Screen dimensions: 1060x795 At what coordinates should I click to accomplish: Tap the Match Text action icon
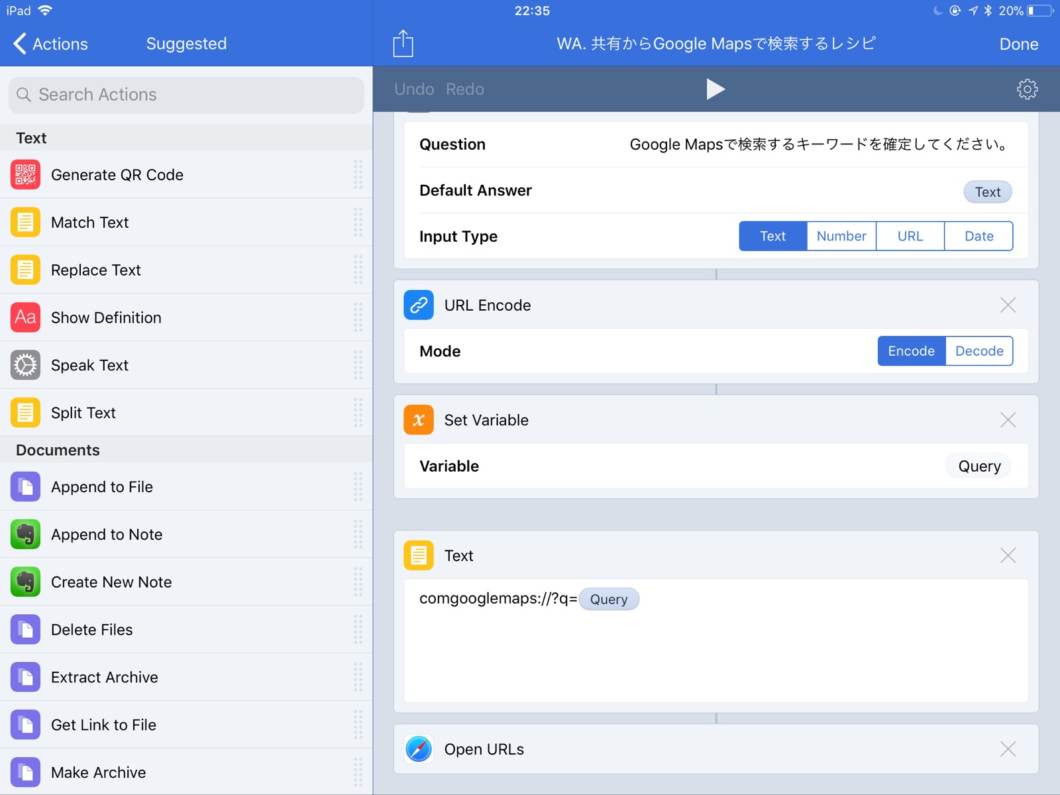26,222
